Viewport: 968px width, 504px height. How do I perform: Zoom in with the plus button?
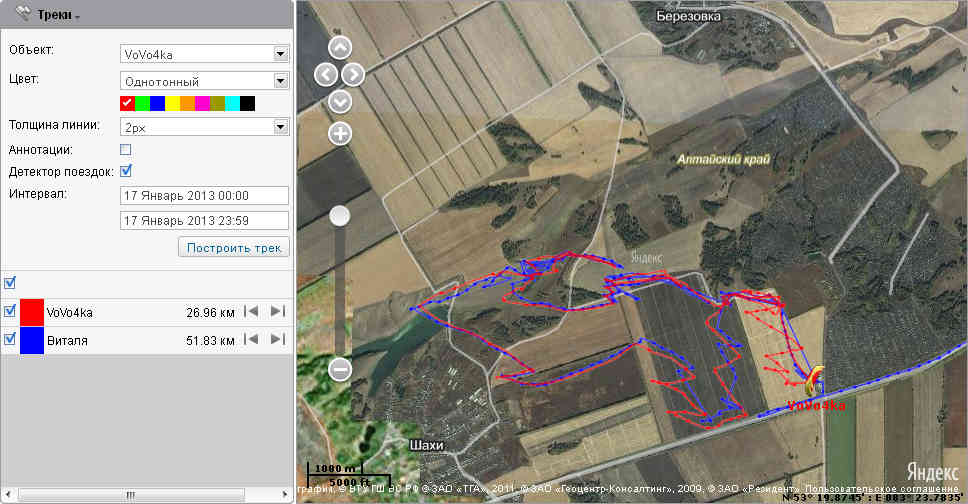pos(340,133)
